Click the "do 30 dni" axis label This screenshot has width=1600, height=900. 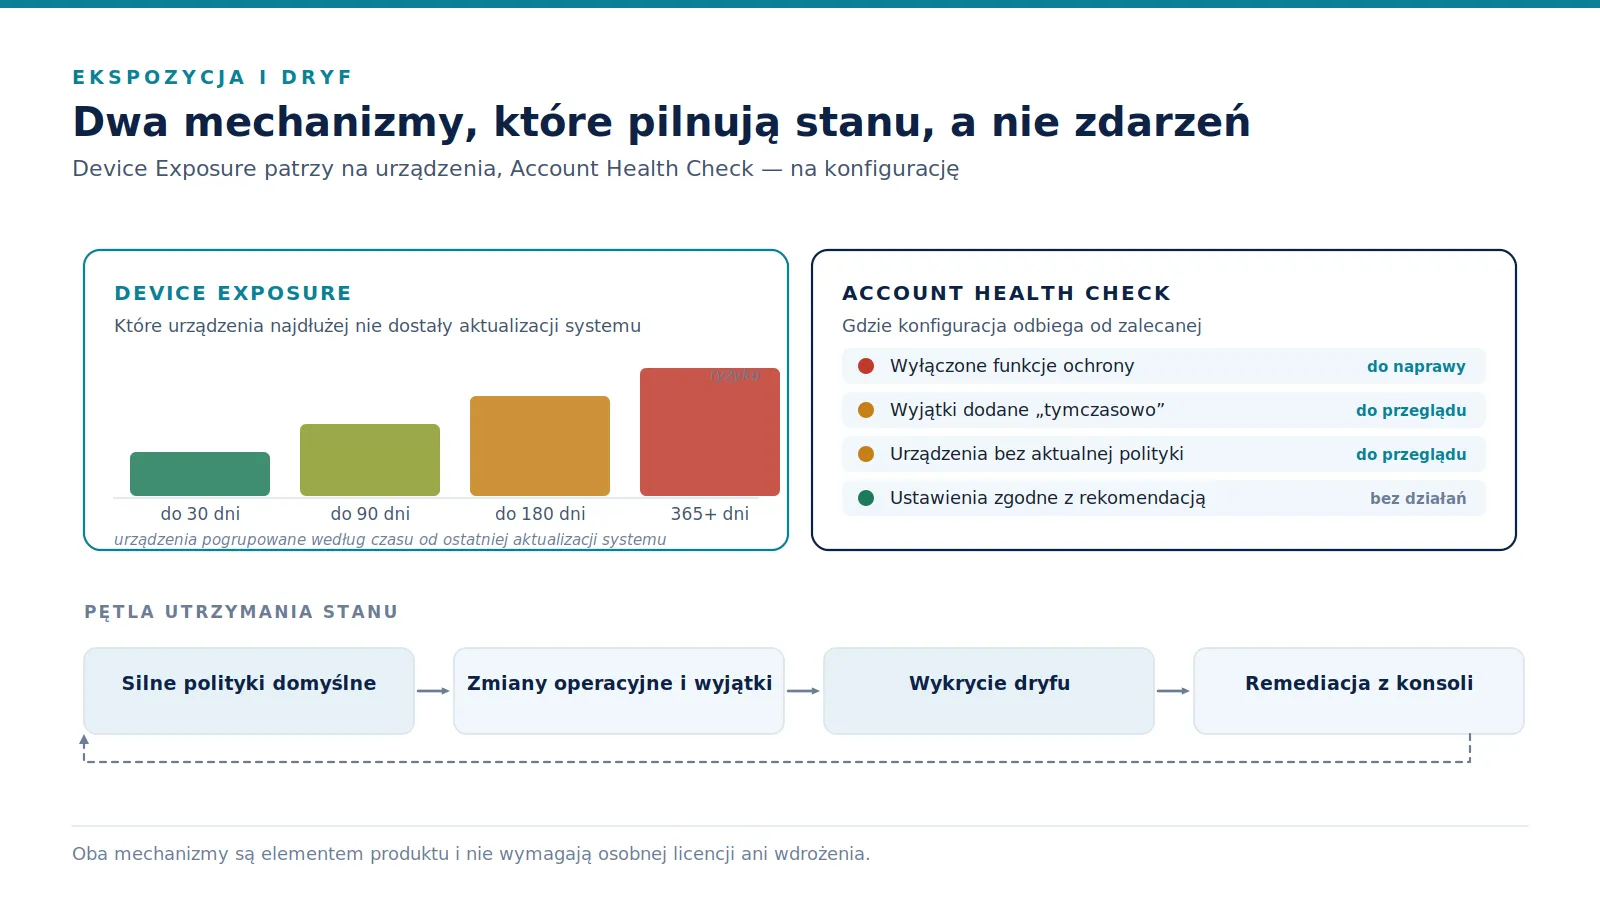click(200, 514)
